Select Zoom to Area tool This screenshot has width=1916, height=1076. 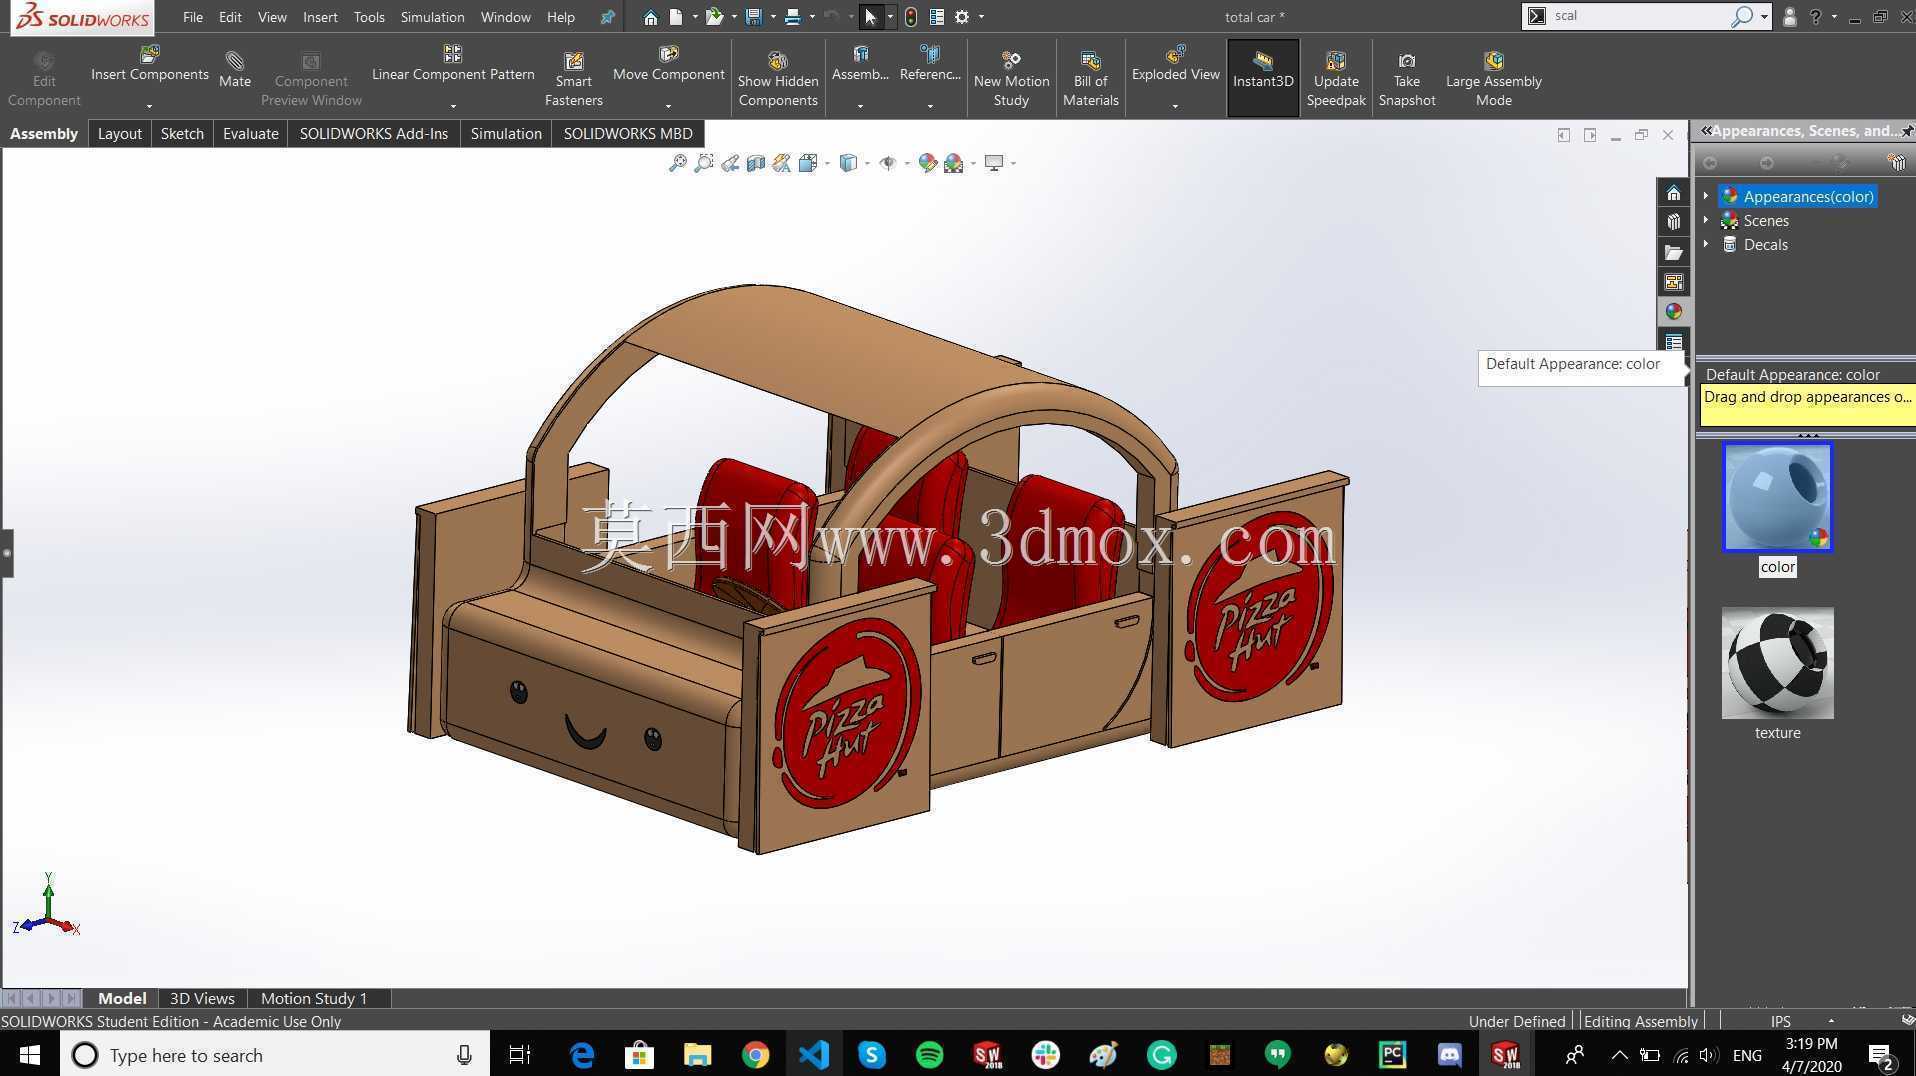[x=704, y=163]
